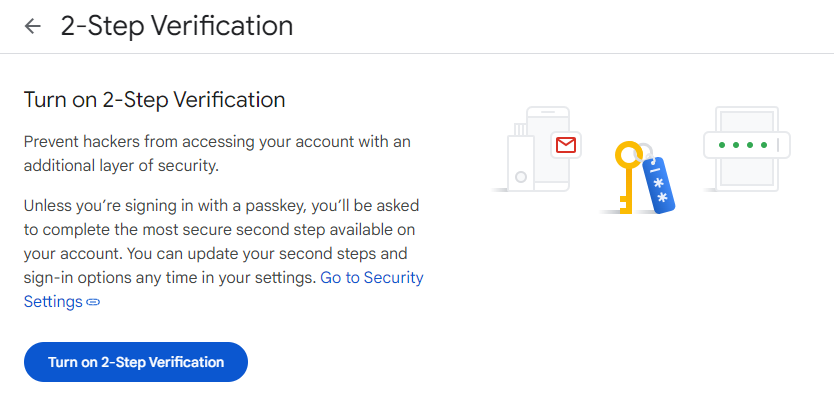Open the Go to Security Settings link
Image resolution: width=834 pixels, height=407 pixels.
[x=223, y=289]
